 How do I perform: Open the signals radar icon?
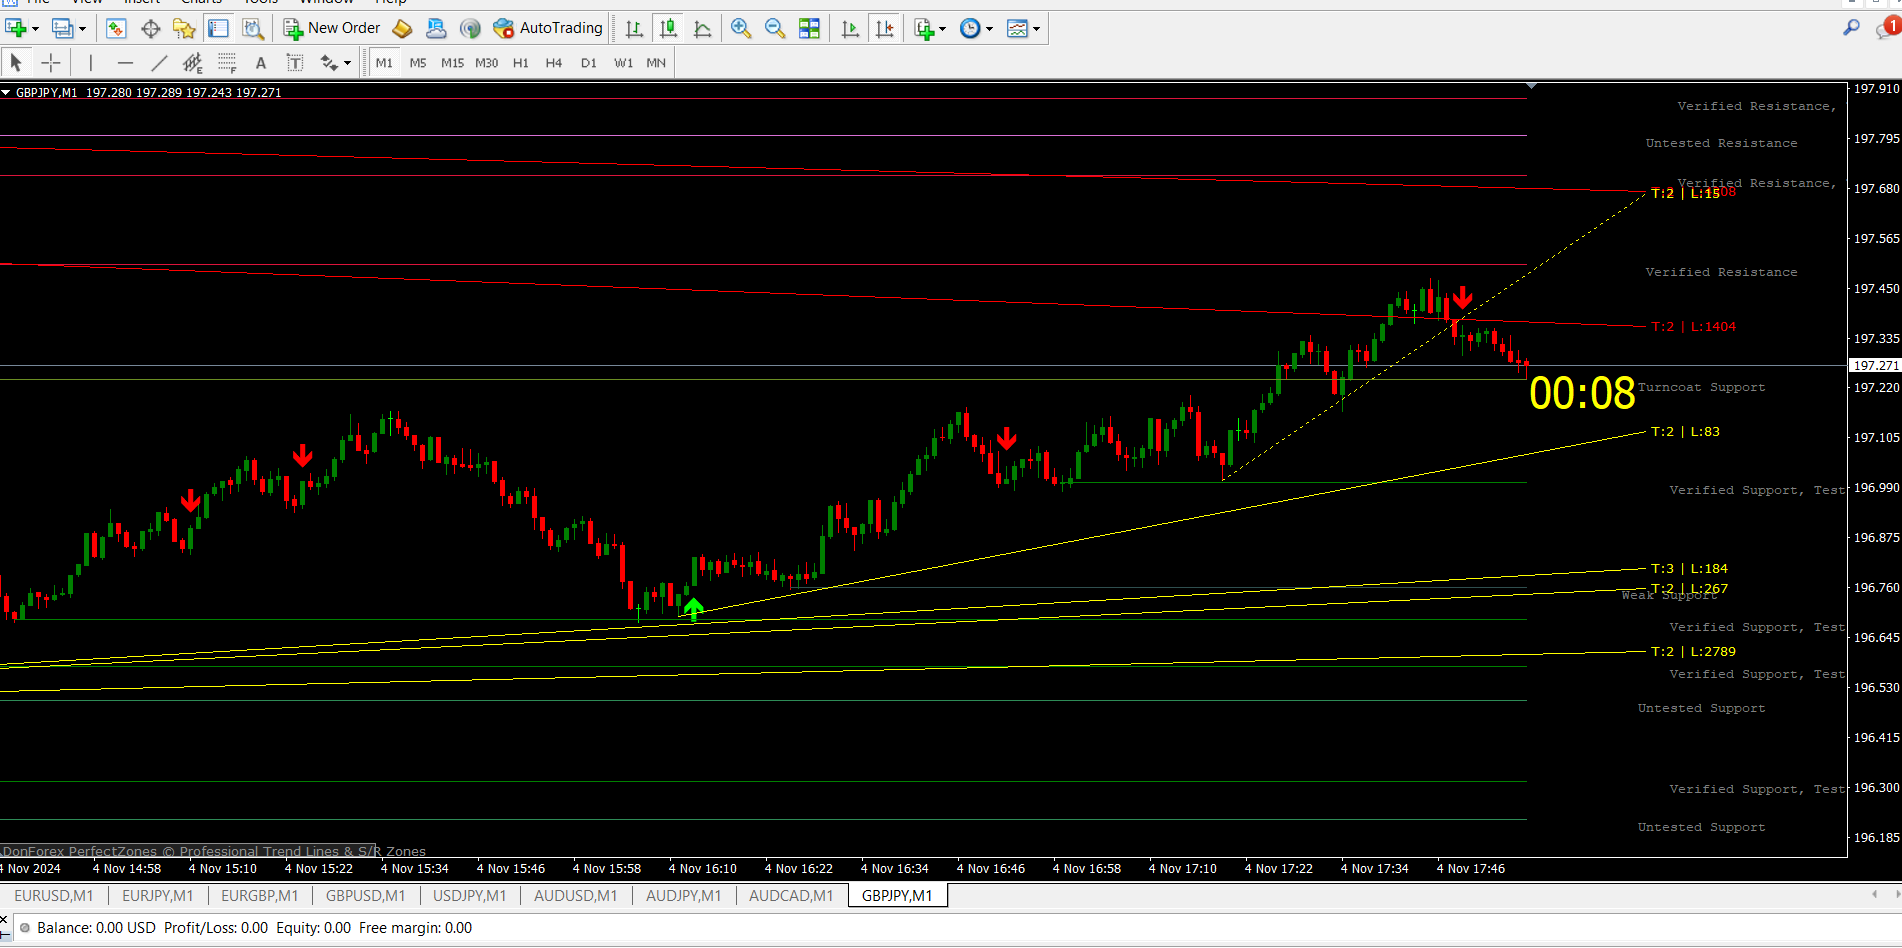pyautogui.click(x=470, y=28)
